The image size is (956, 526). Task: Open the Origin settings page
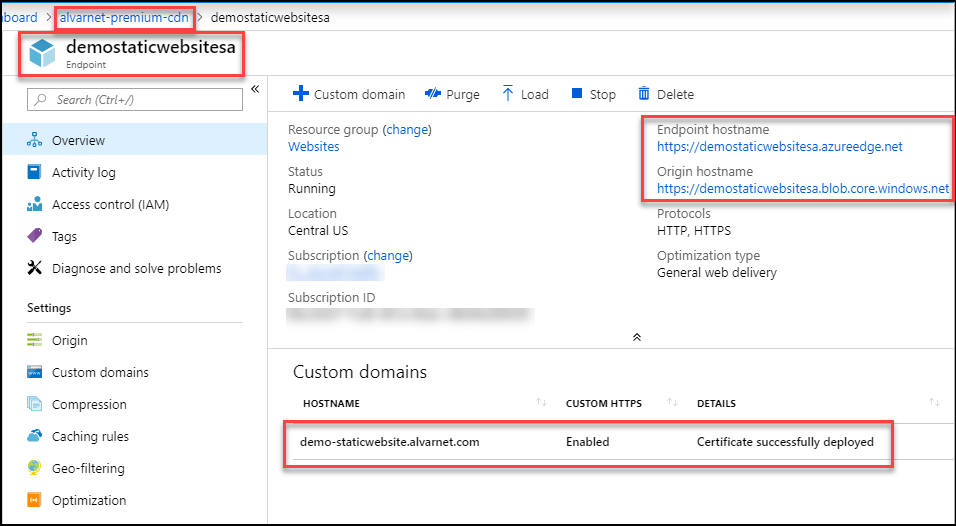pos(134,340)
